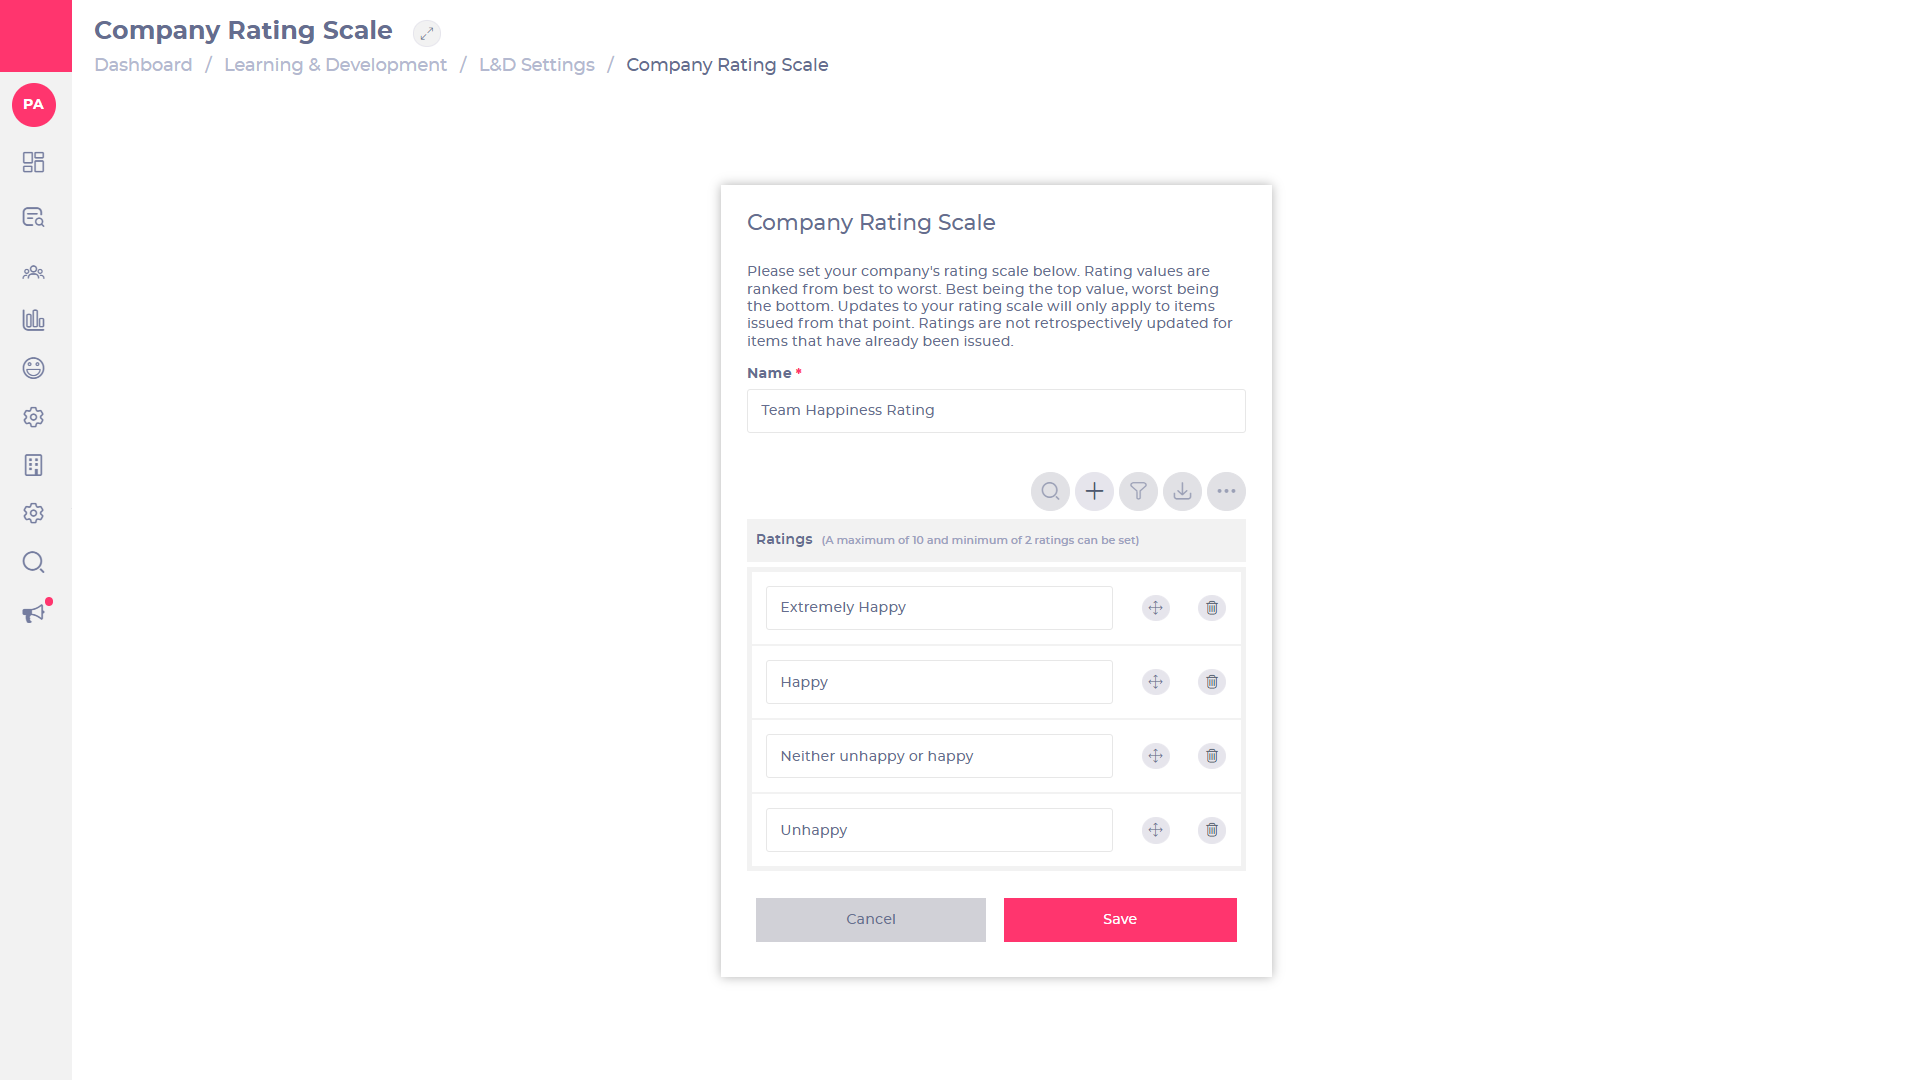Screen dimensions: 1915x1080
Task: Open the smiley face sidebar icon
Action: tap(34, 368)
